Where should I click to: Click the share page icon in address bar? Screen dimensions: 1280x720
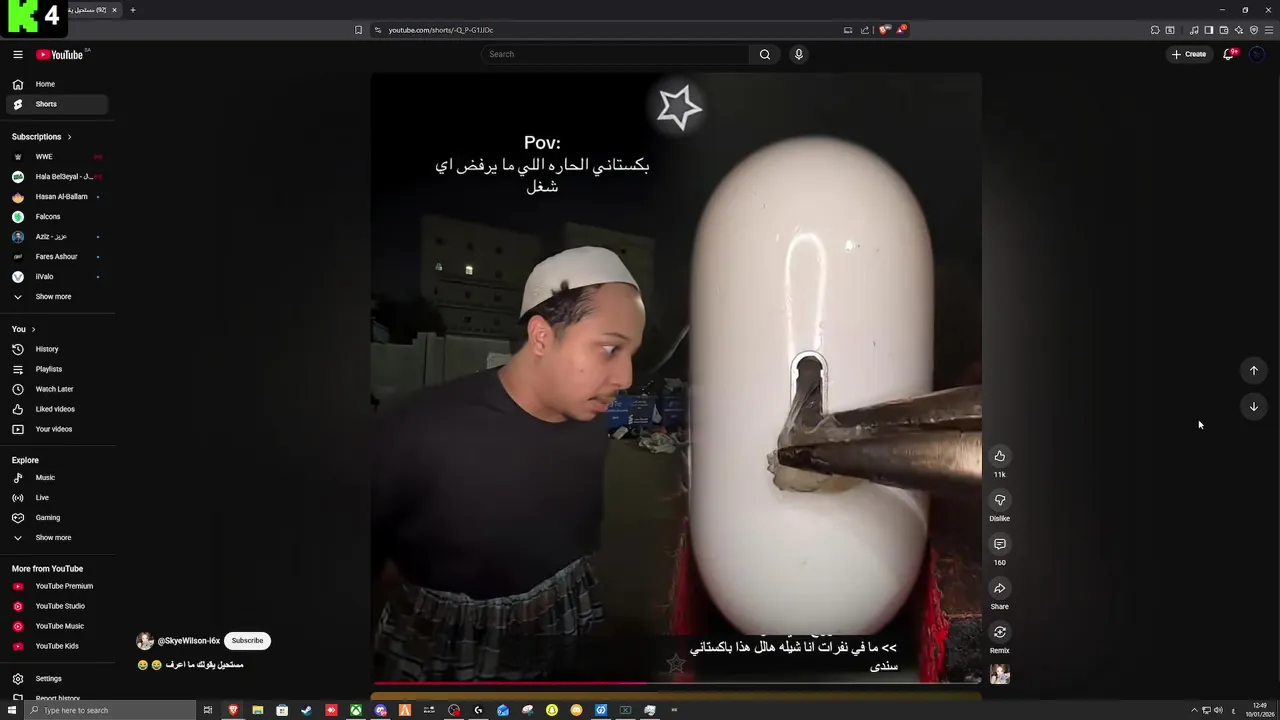(x=865, y=30)
